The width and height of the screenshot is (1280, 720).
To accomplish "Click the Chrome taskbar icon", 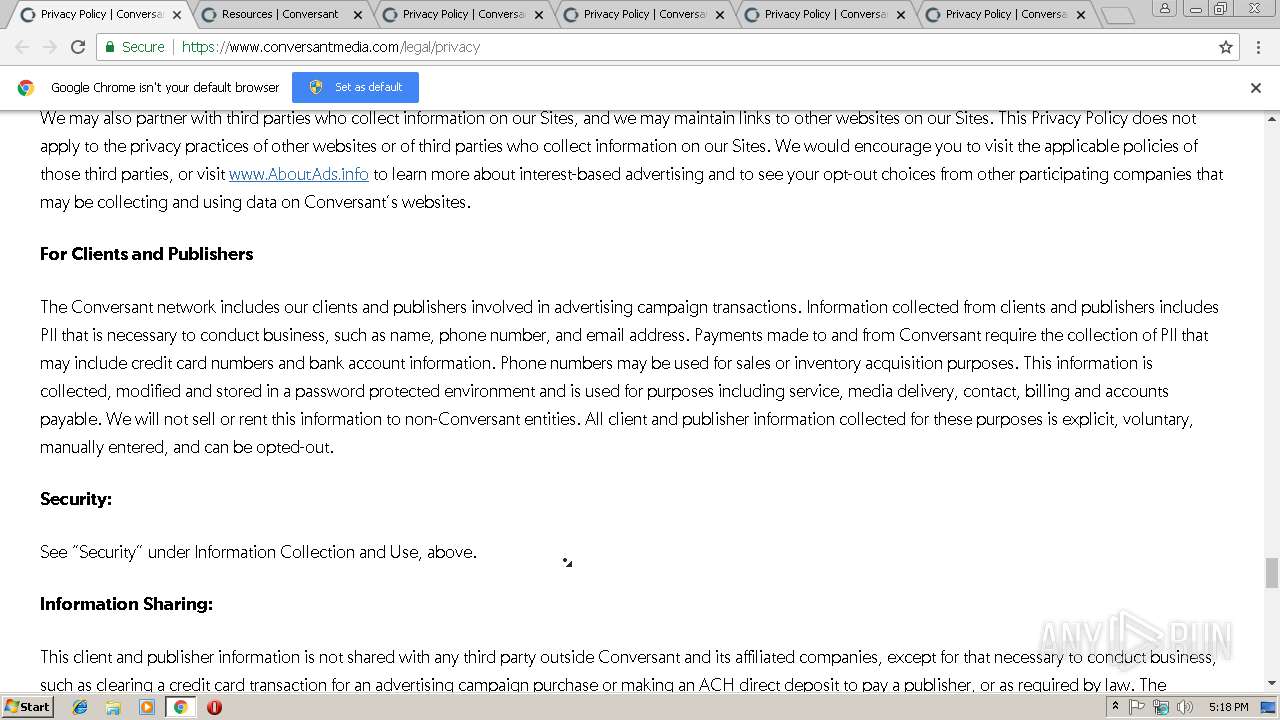I will (180, 707).
